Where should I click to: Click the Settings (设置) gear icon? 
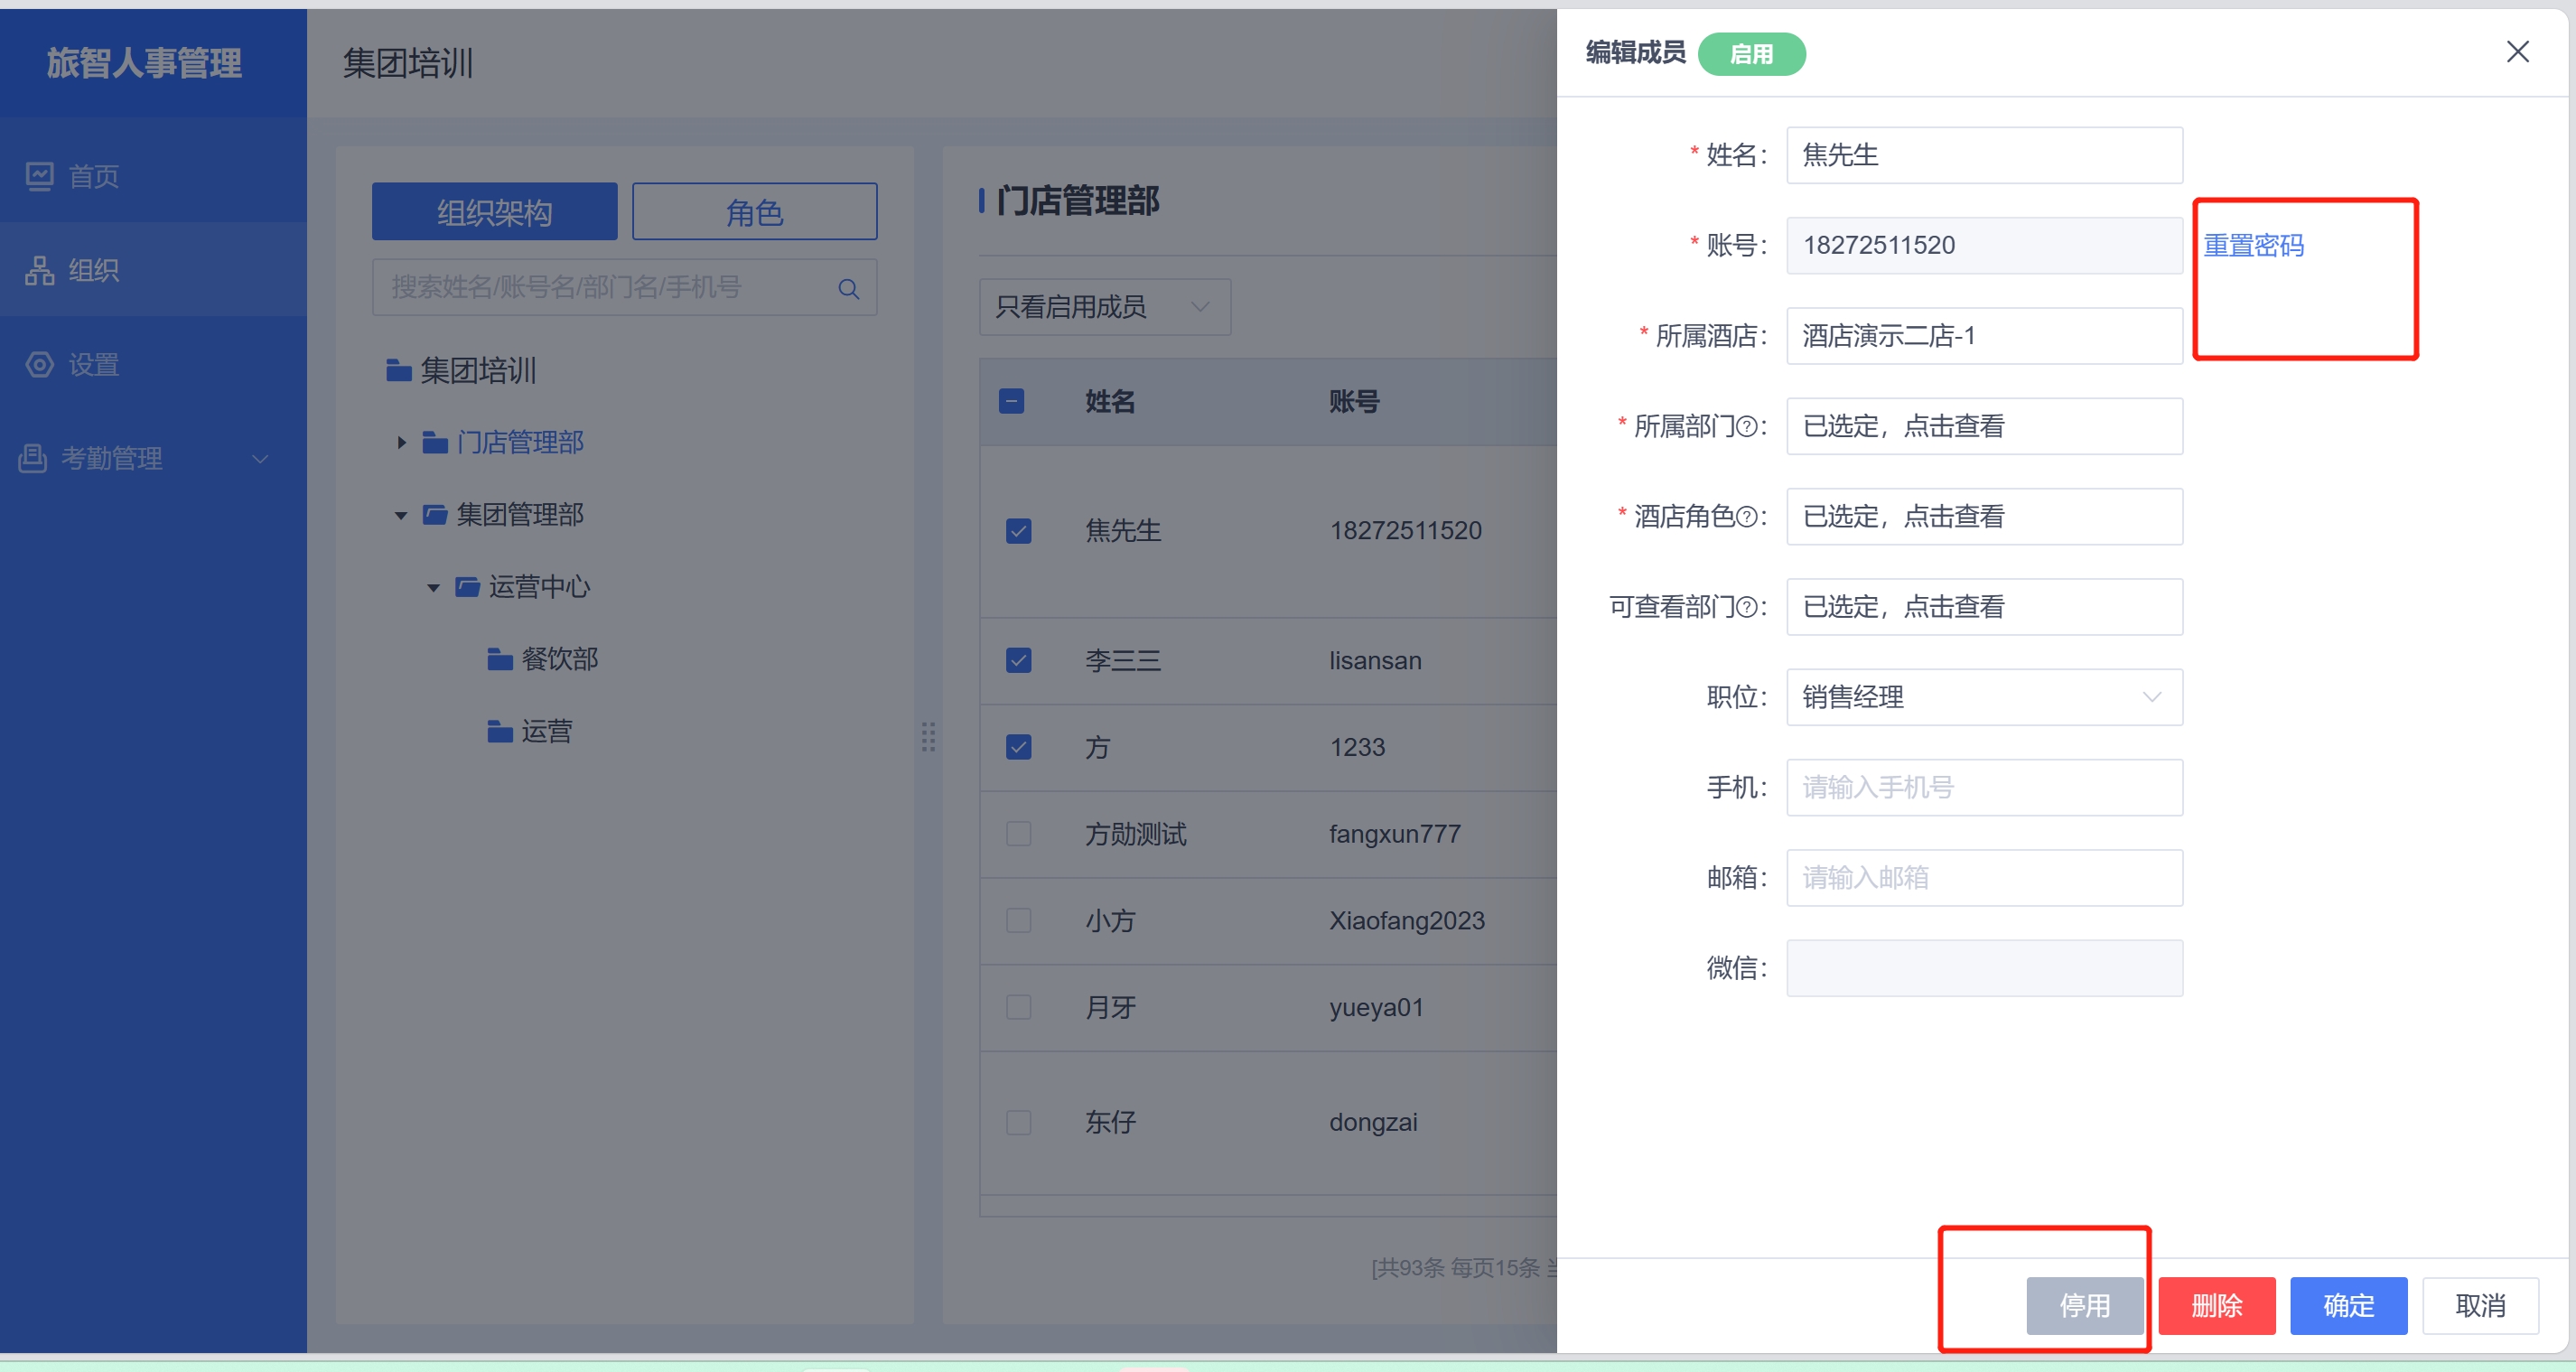tap(39, 364)
